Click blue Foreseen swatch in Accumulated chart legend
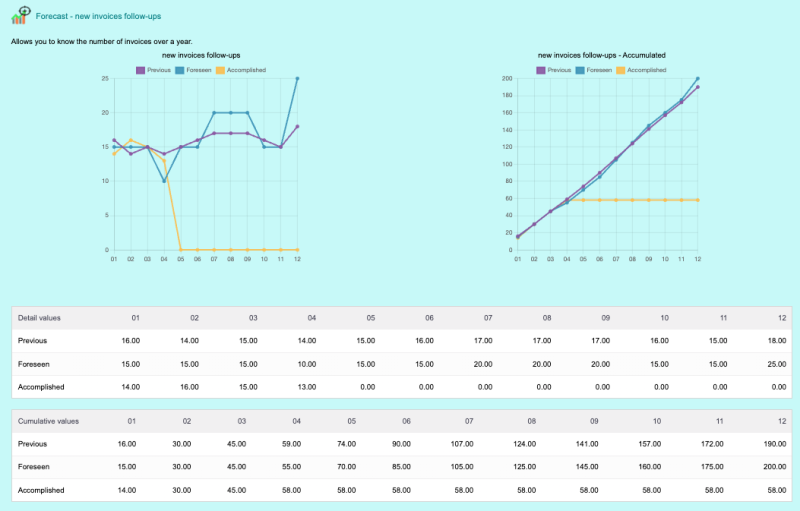This screenshot has height=511, width=800. [581, 70]
